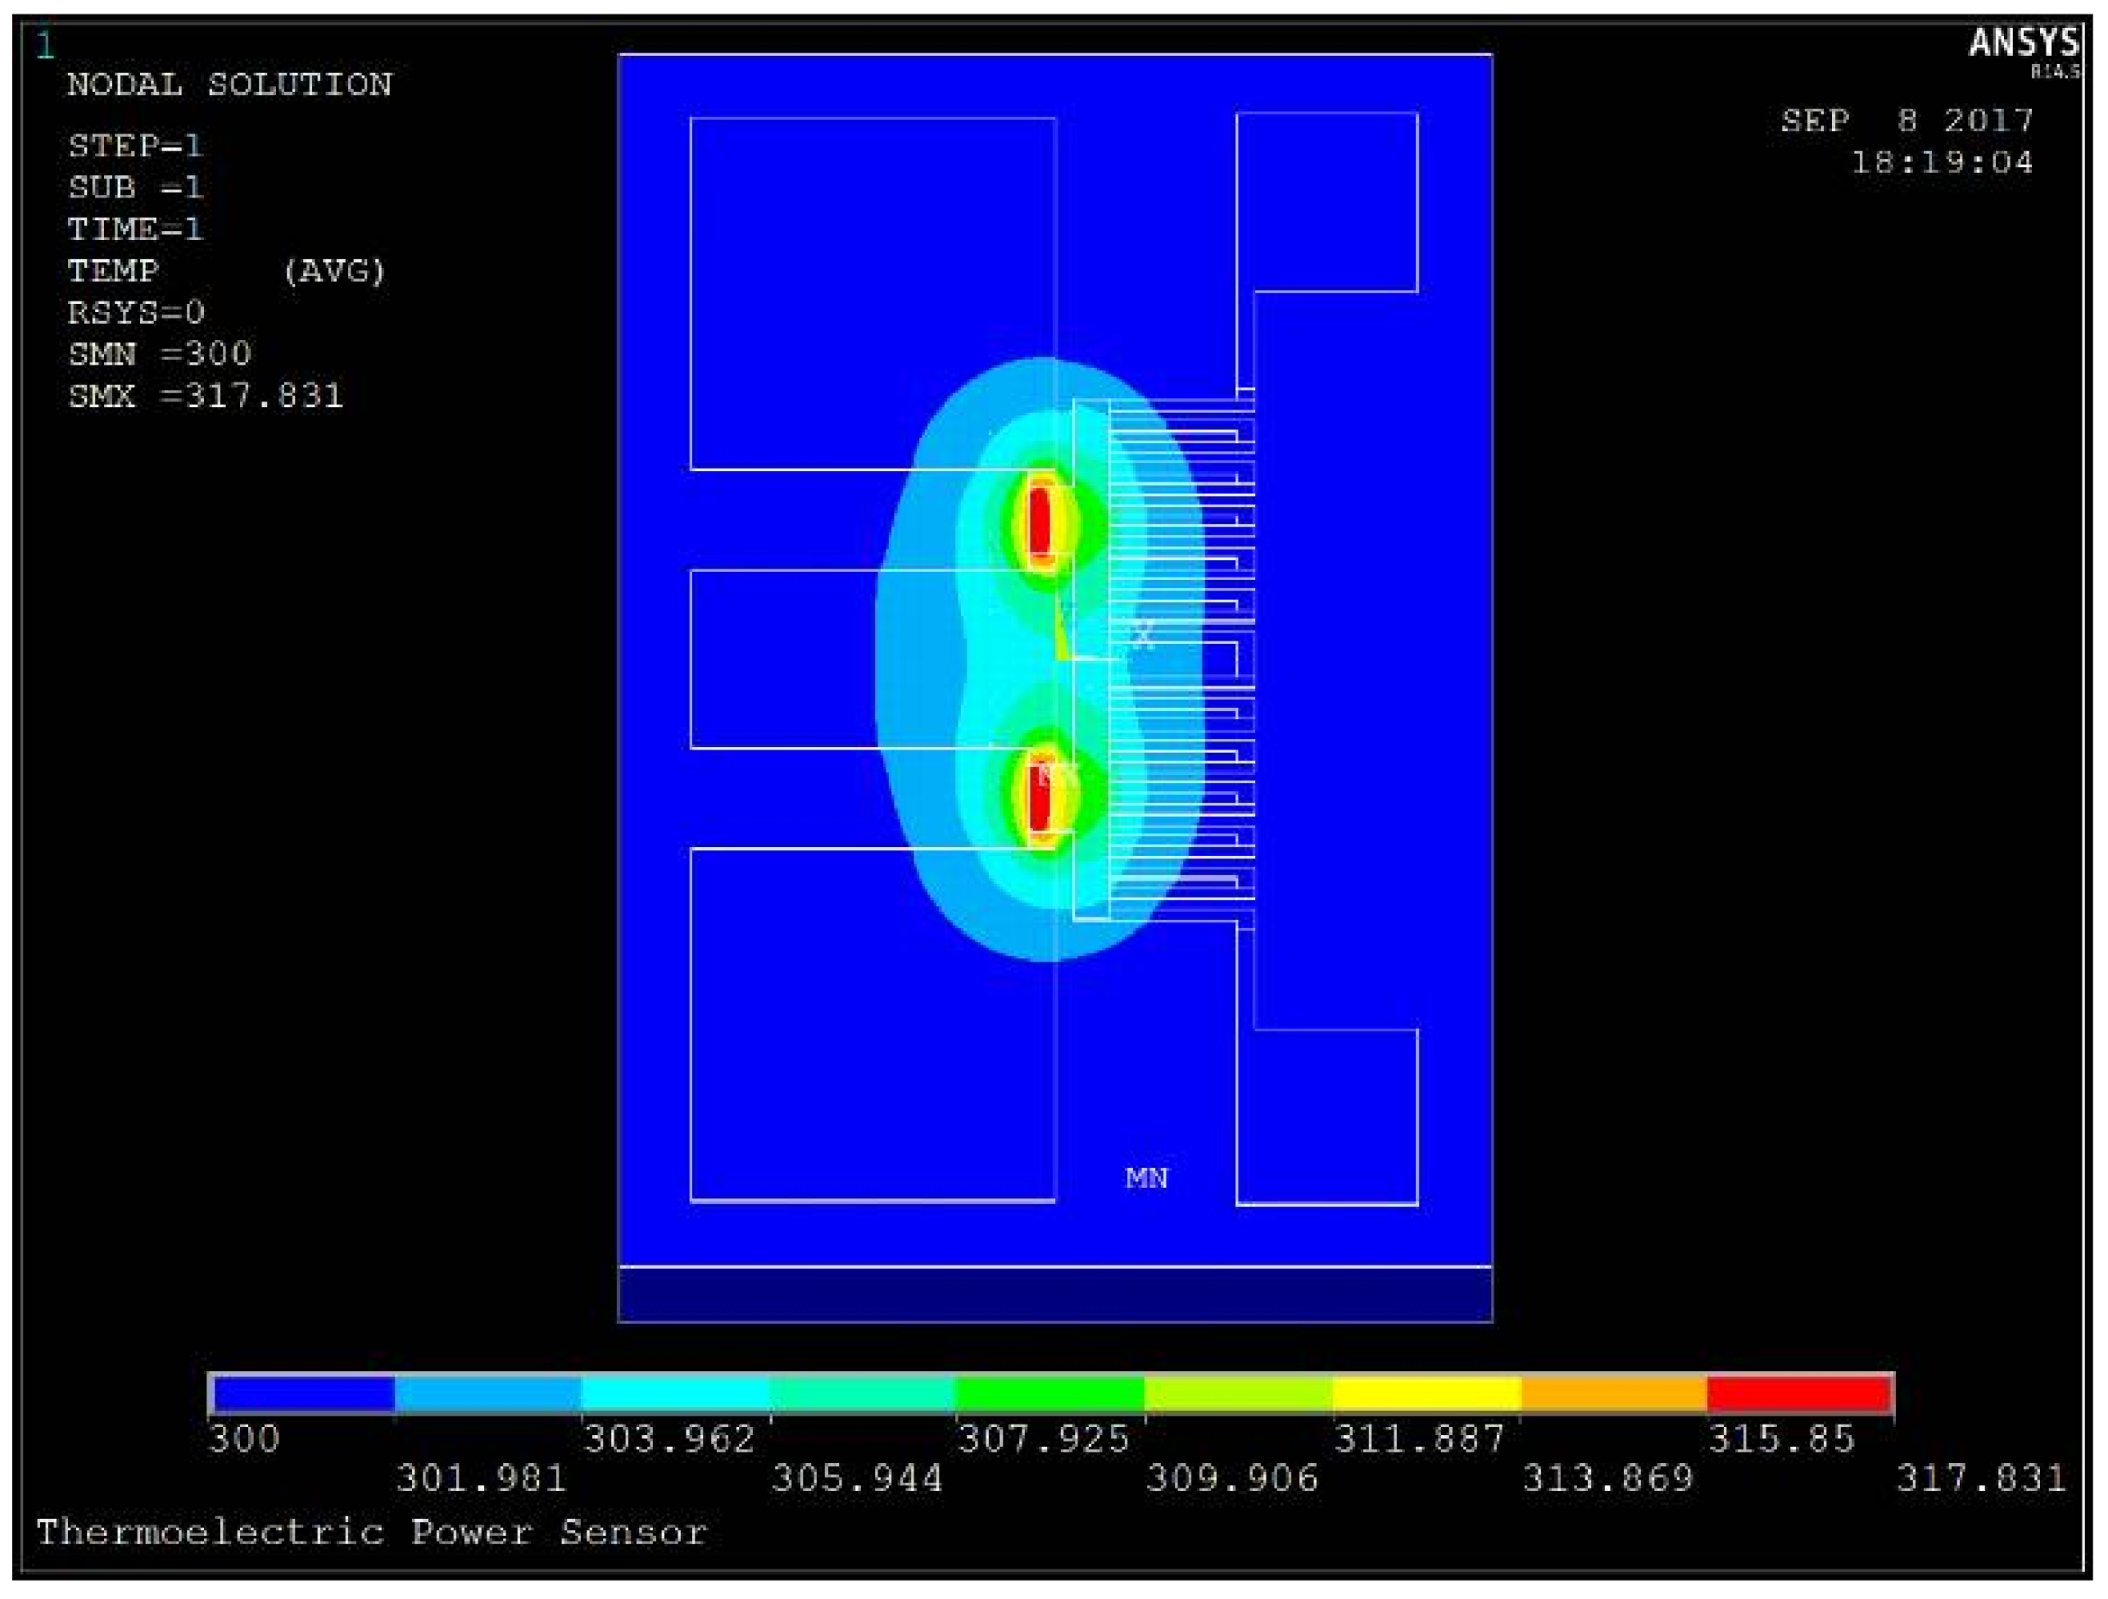Click the 'SMN =300' value

(160, 354)
